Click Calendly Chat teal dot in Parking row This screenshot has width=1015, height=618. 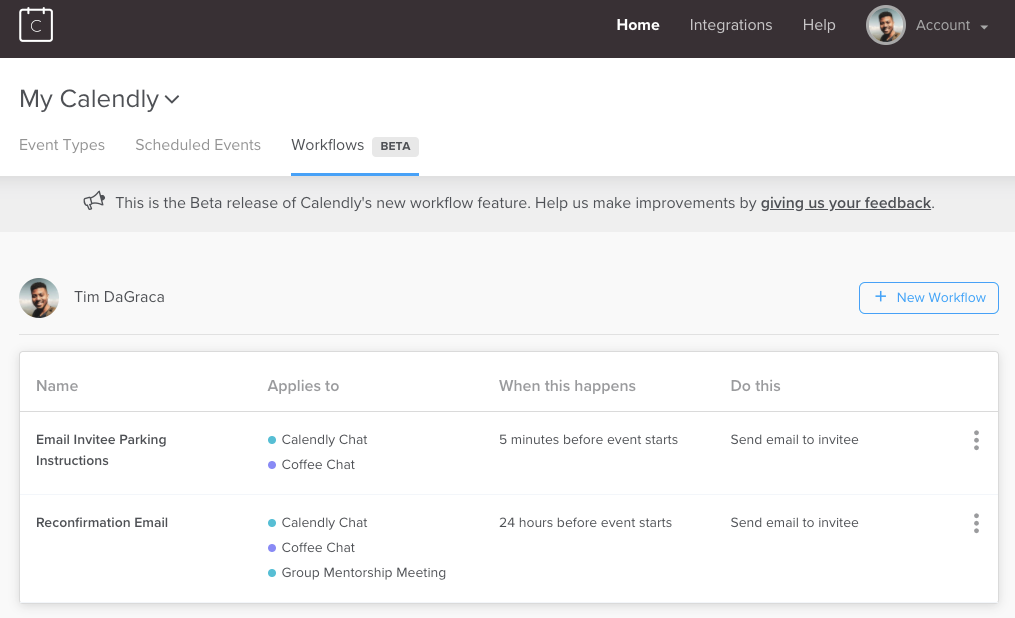click(x=272, y=440)
